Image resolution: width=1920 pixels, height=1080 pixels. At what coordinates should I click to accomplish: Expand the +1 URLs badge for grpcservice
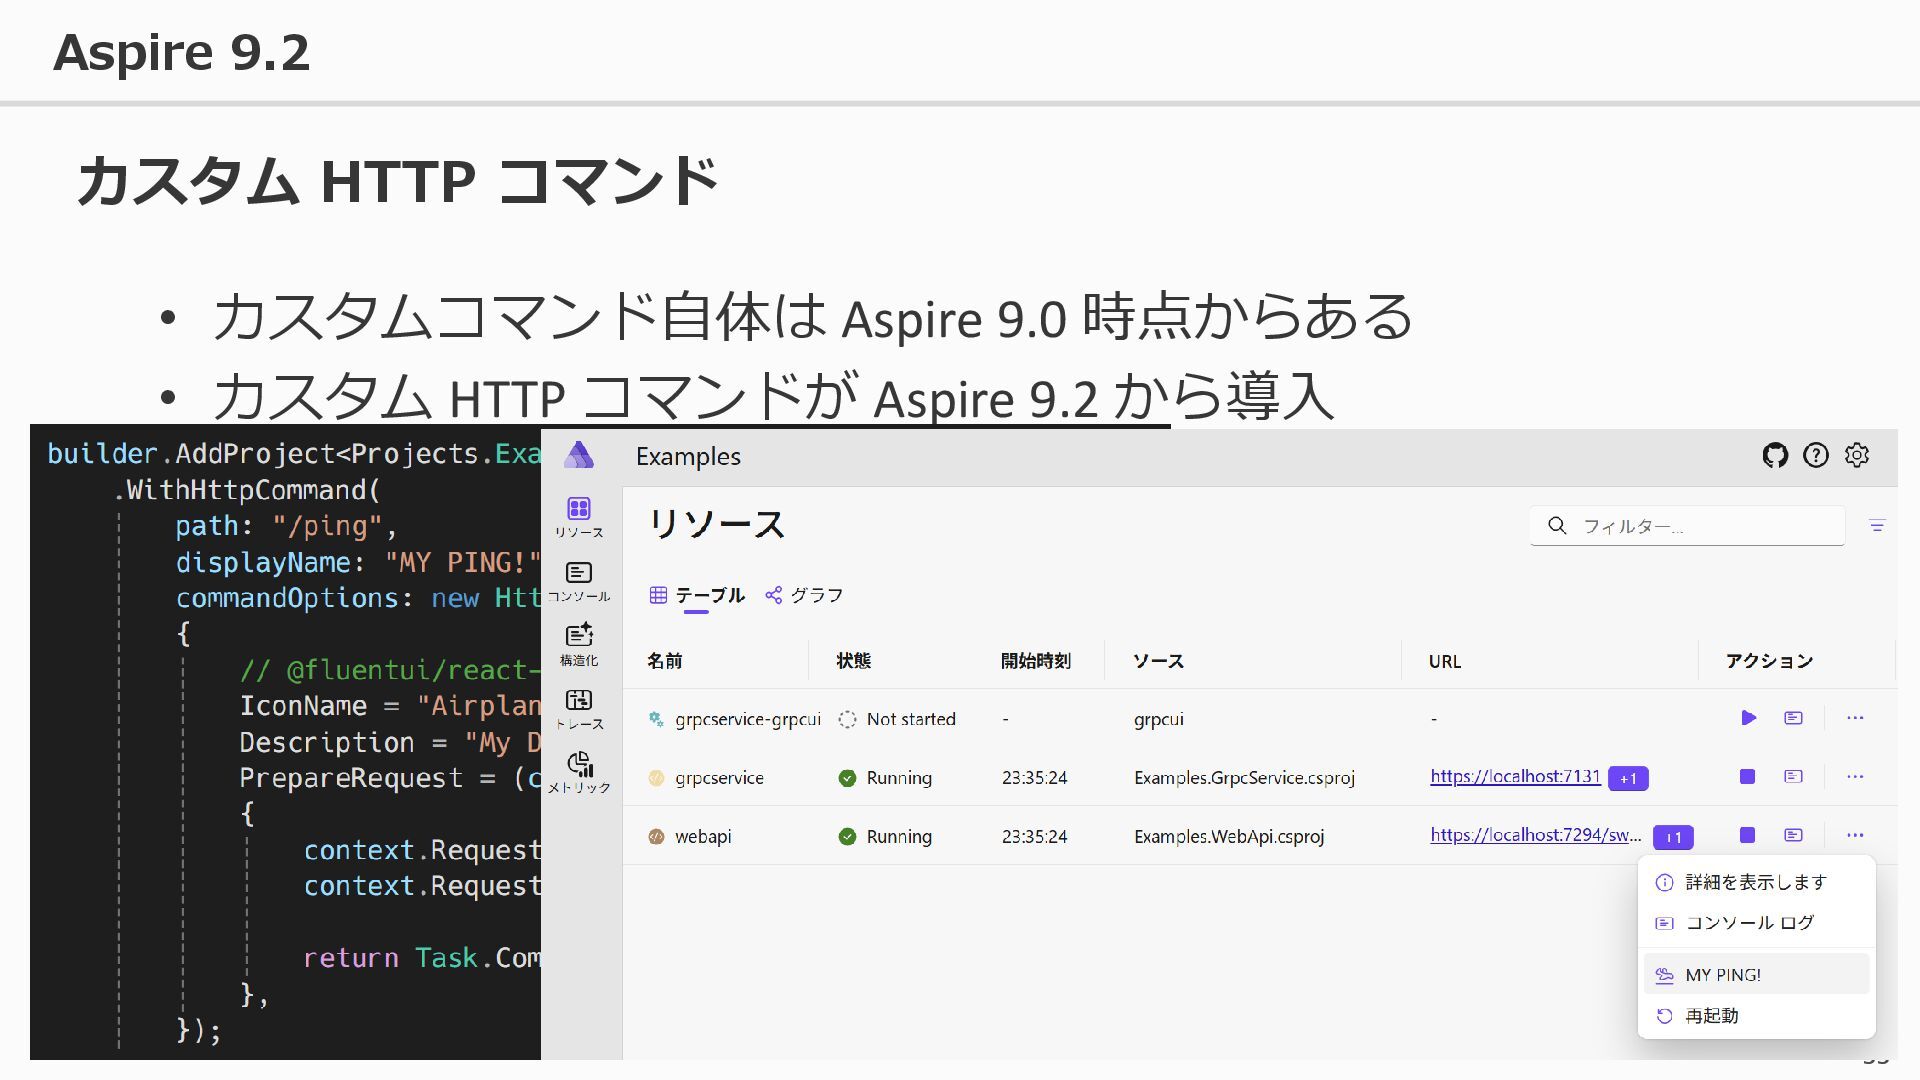pyautogui.click(x=1628, y=778)
